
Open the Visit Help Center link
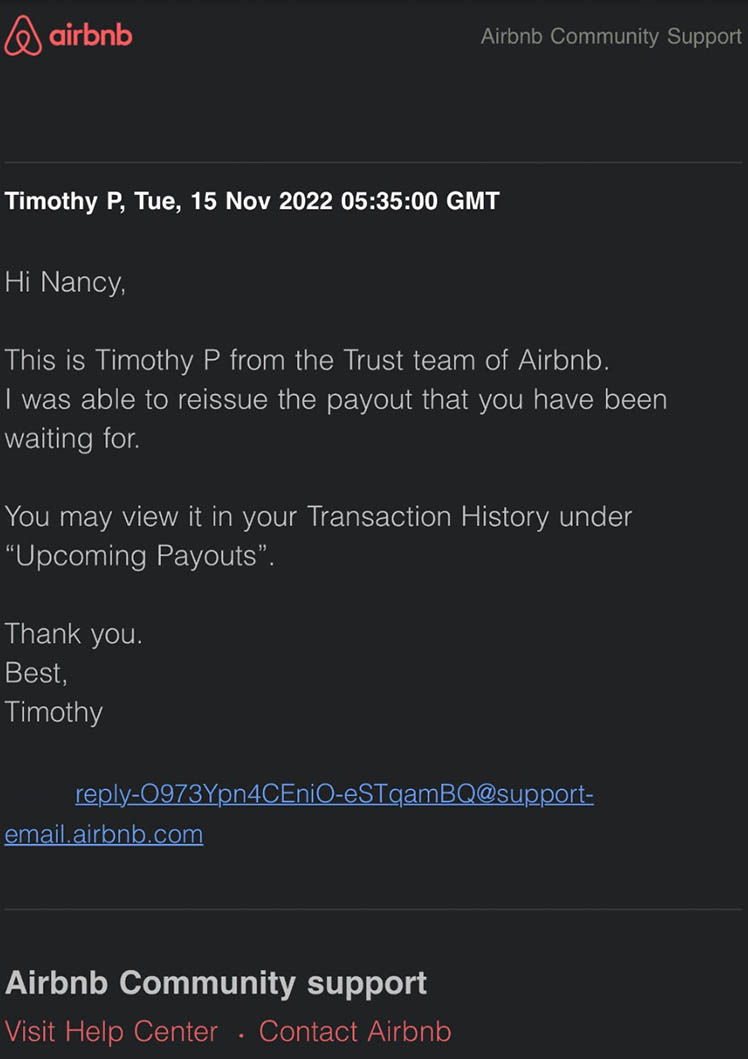(111, 1031)
